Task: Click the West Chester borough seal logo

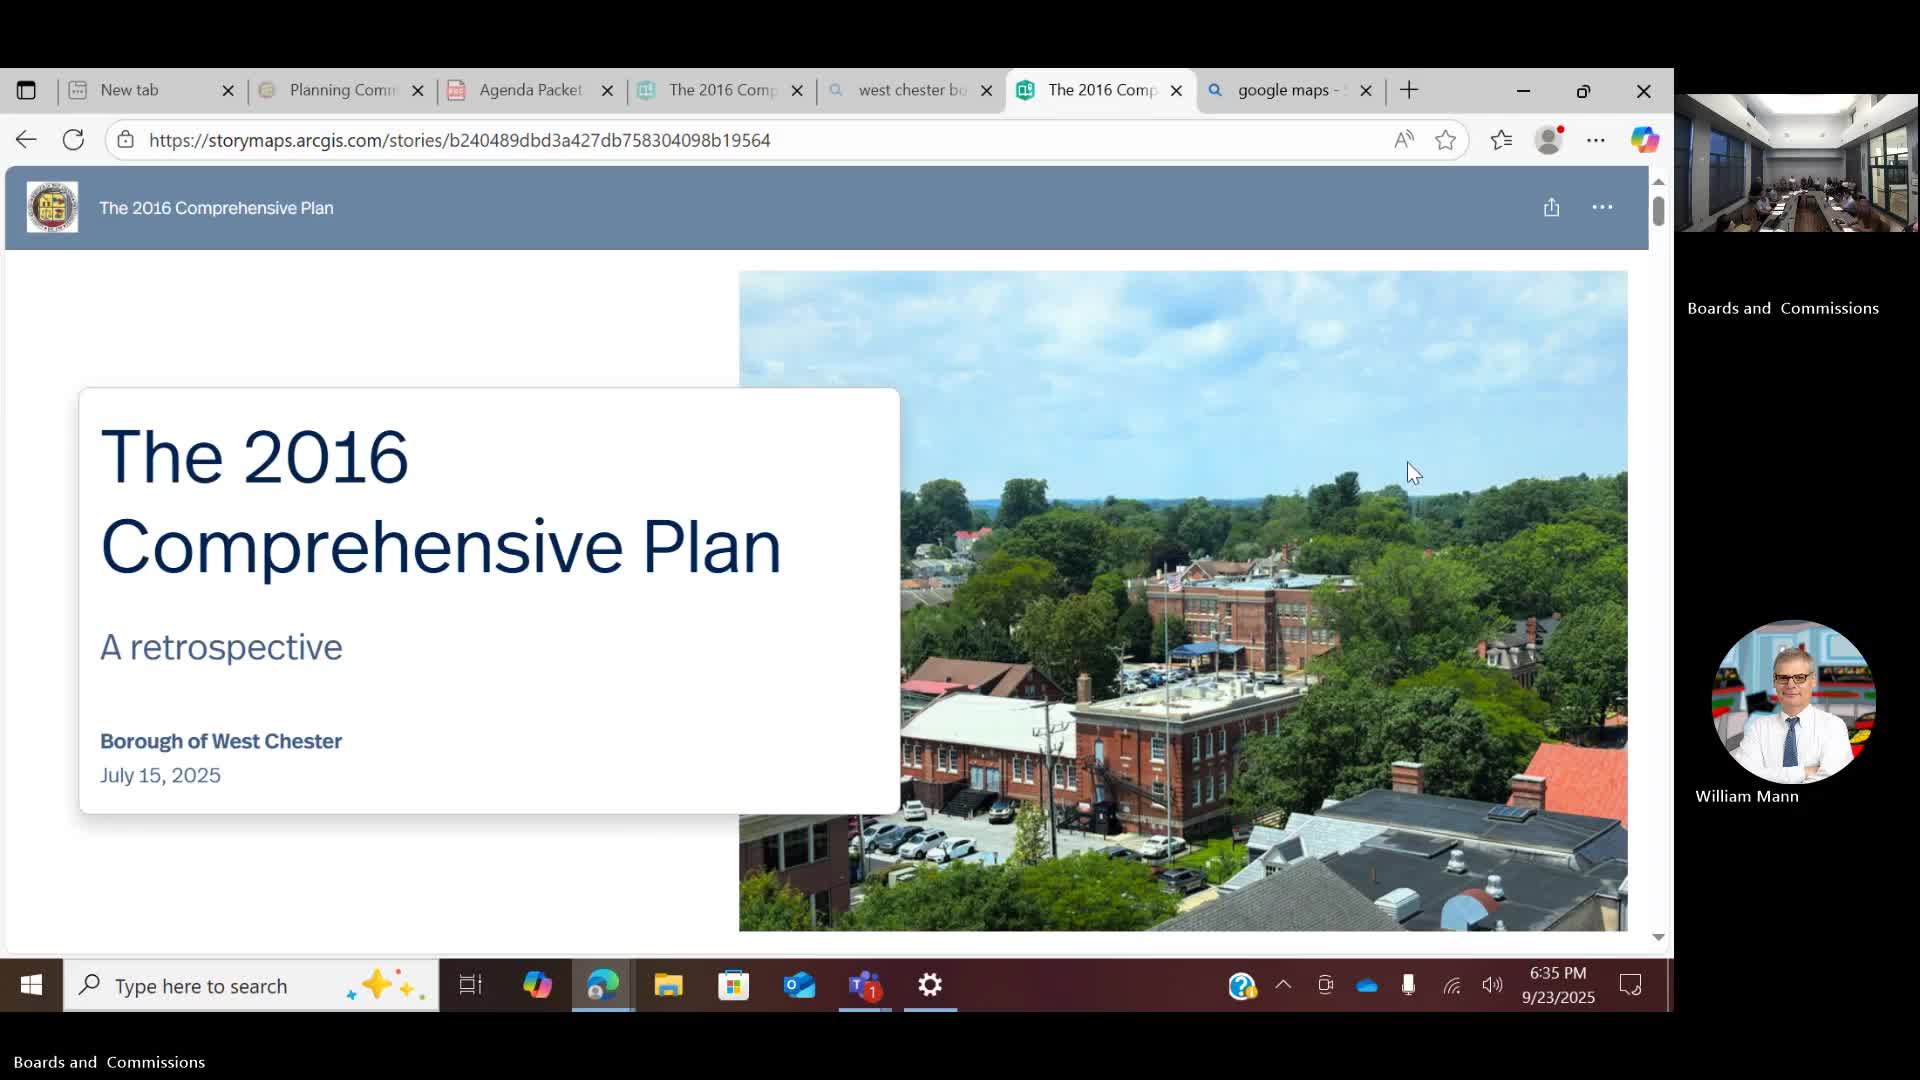Action: [52, 207]
